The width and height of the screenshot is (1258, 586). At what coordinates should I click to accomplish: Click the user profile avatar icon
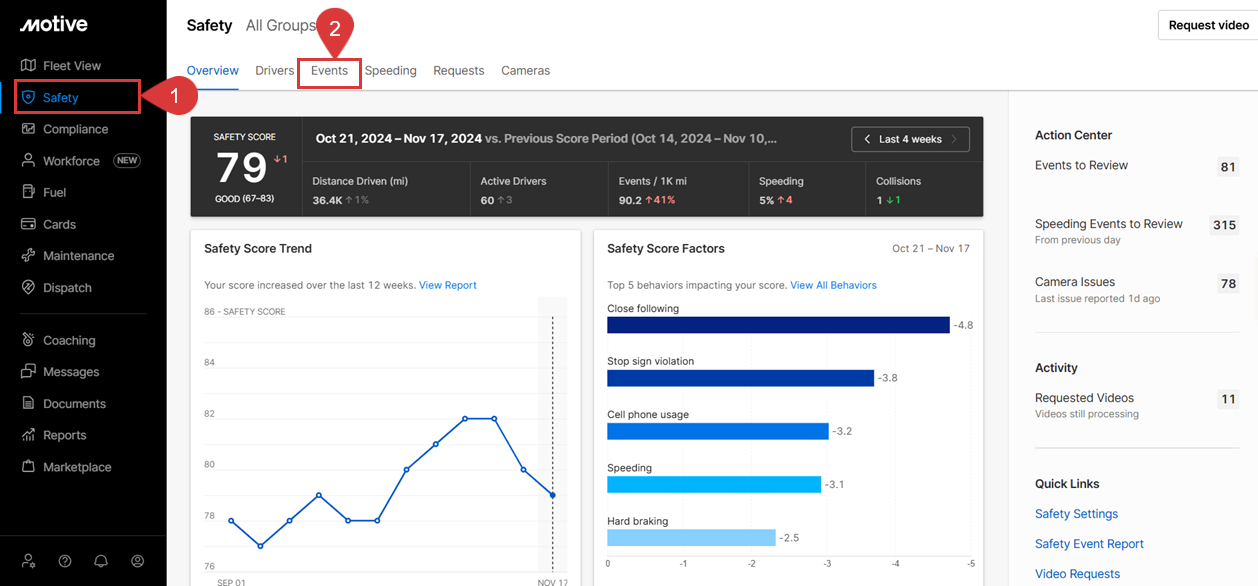click(x=138, y=561)
